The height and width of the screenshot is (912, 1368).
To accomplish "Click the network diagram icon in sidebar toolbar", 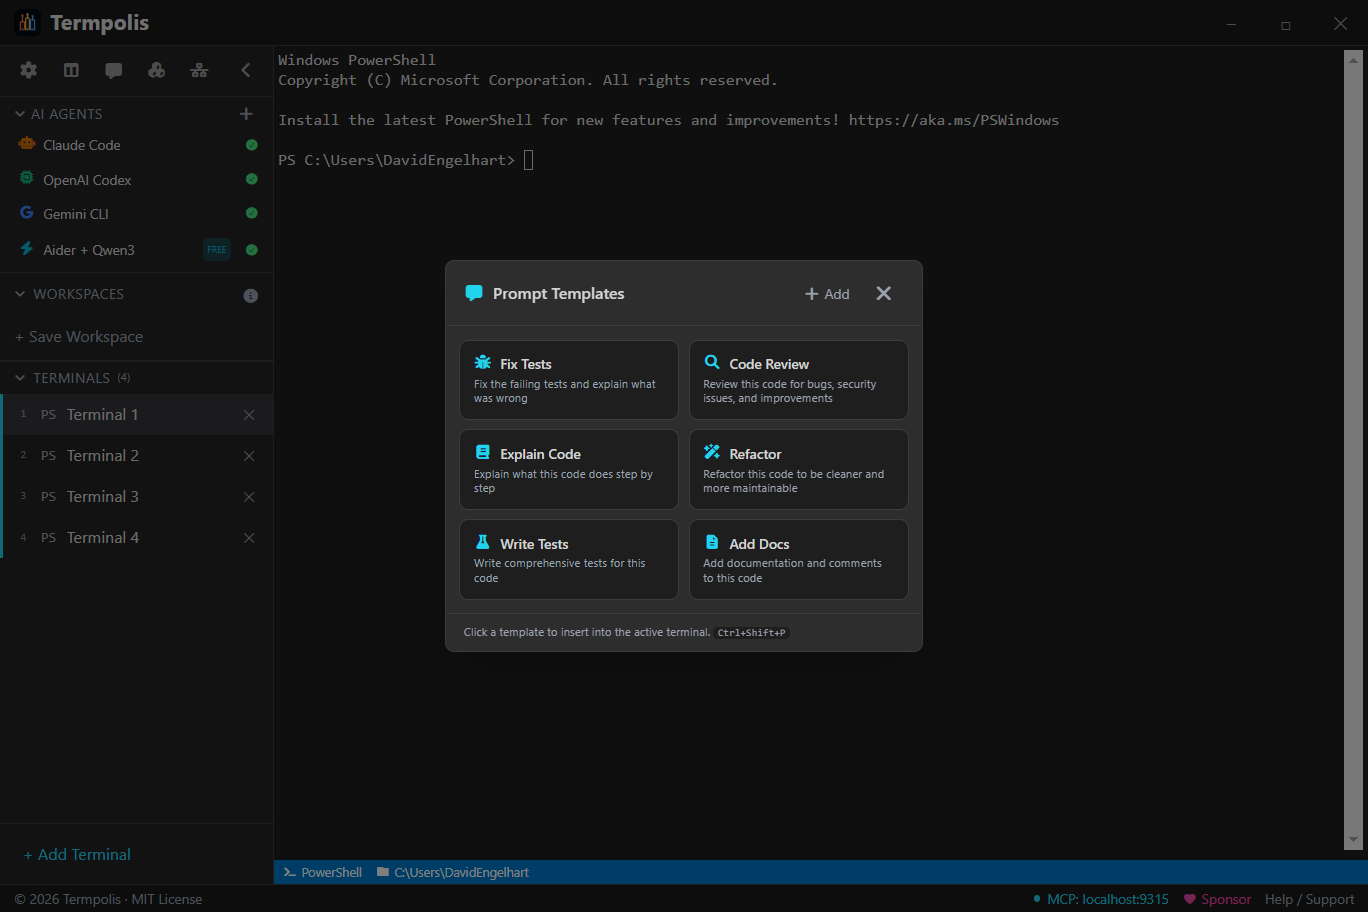I will 199,70.
